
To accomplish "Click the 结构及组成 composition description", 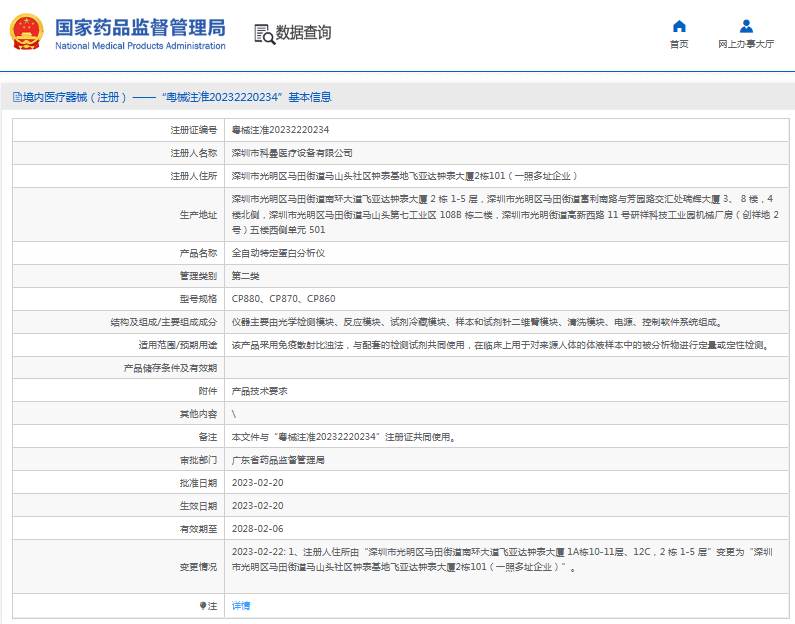I will tap(478, 322).
